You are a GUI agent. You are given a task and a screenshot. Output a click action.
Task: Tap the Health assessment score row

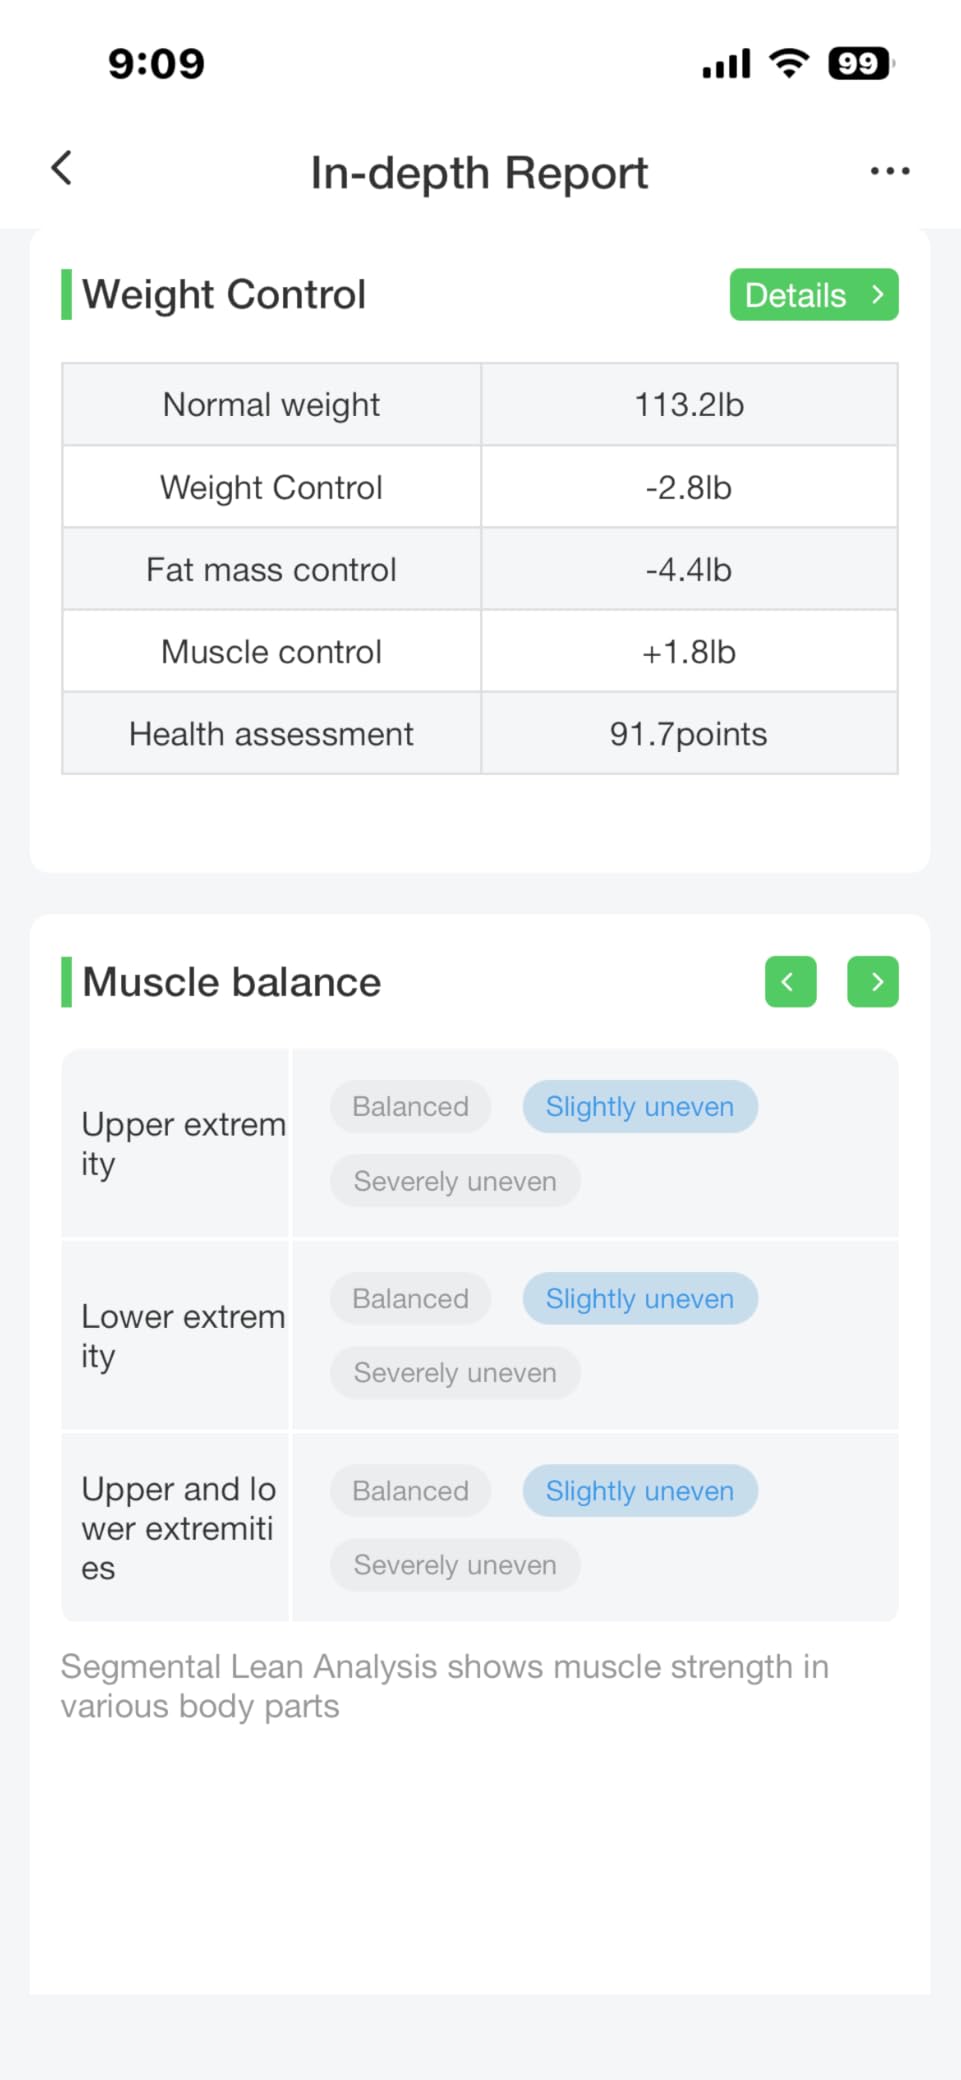479,733
